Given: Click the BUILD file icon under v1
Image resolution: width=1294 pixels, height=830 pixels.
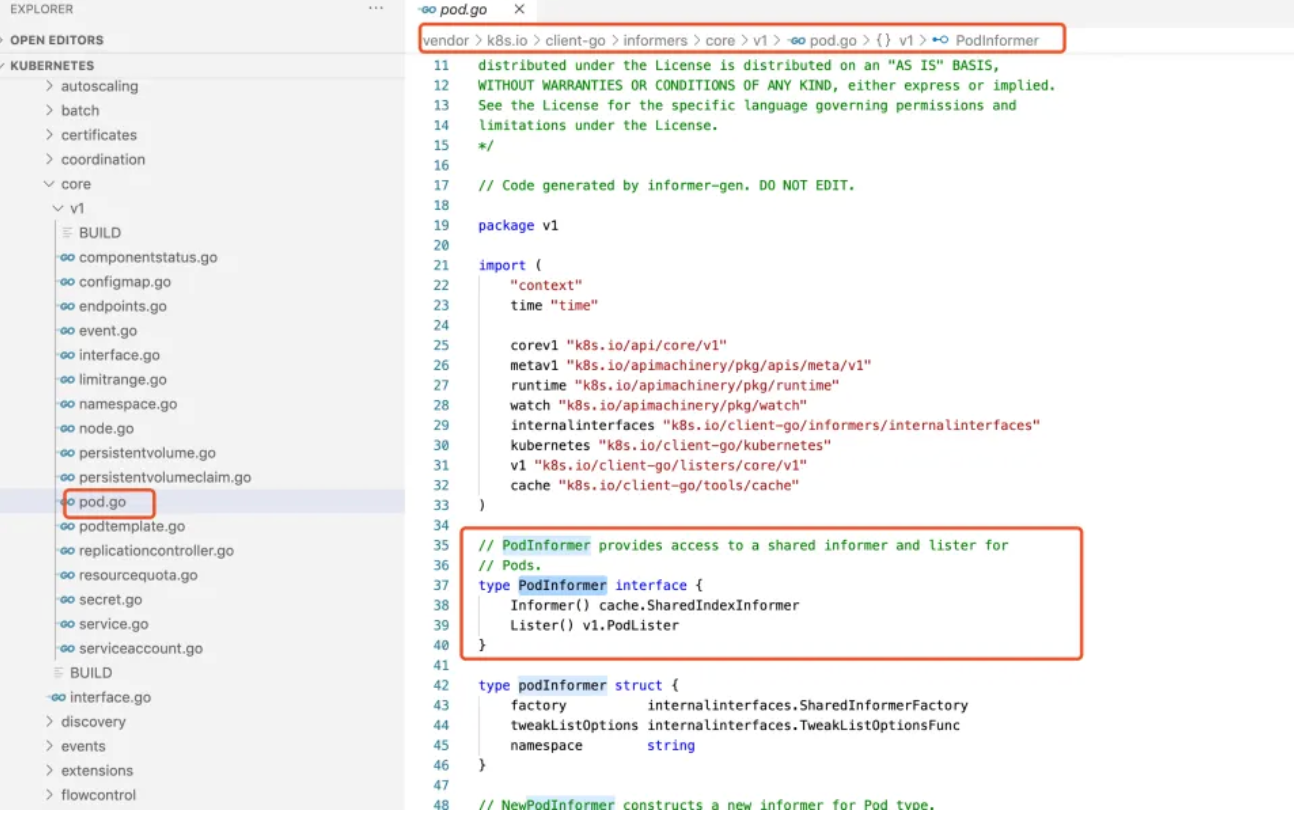Looking at the screenshot, I should [x=68, y=233].
